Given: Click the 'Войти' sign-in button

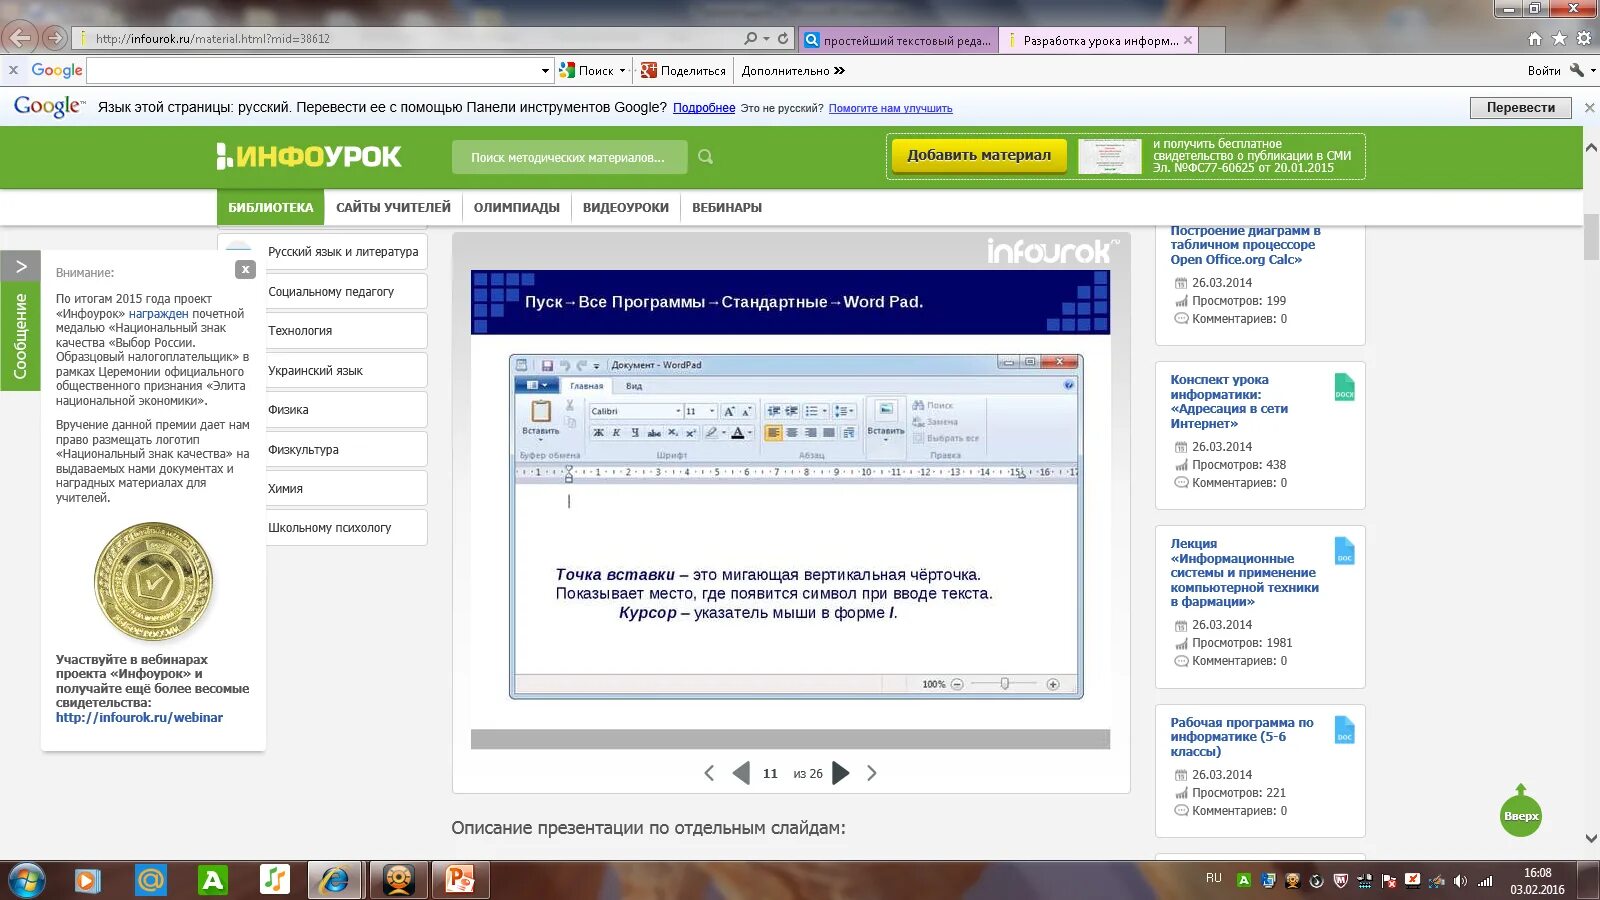Looking at the screenshot, I should click(1544, 71).
